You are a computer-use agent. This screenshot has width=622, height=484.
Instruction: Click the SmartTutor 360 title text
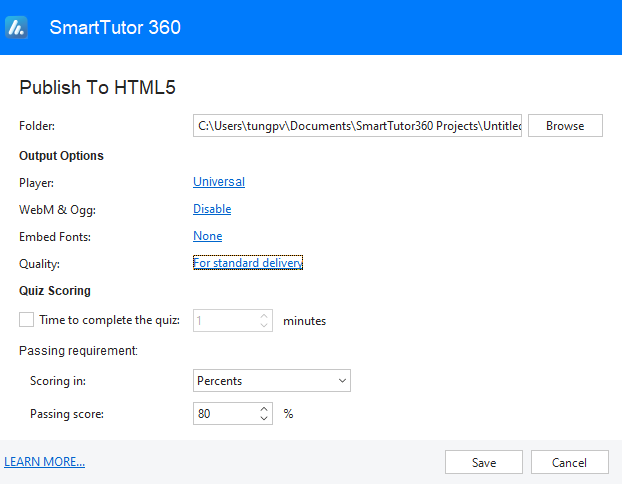coord(115,27)
